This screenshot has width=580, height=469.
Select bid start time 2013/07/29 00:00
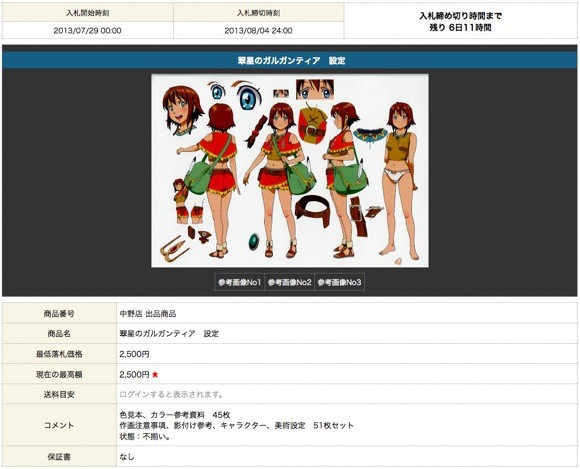tap(87, 30)
